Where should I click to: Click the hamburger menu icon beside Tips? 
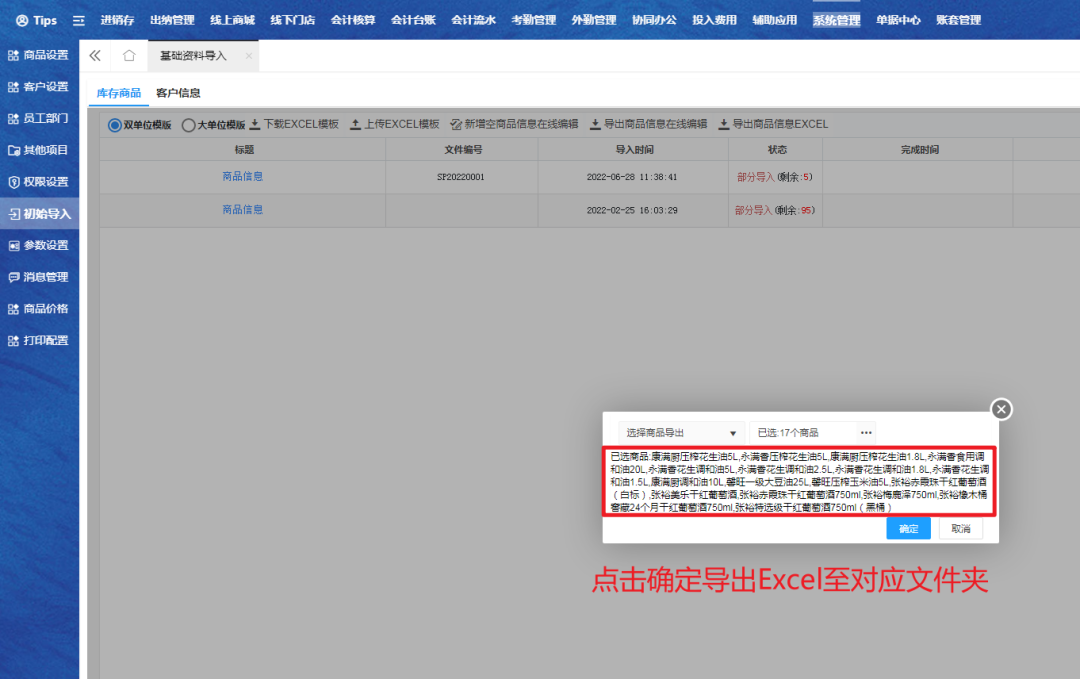click(x=78, y=20)
